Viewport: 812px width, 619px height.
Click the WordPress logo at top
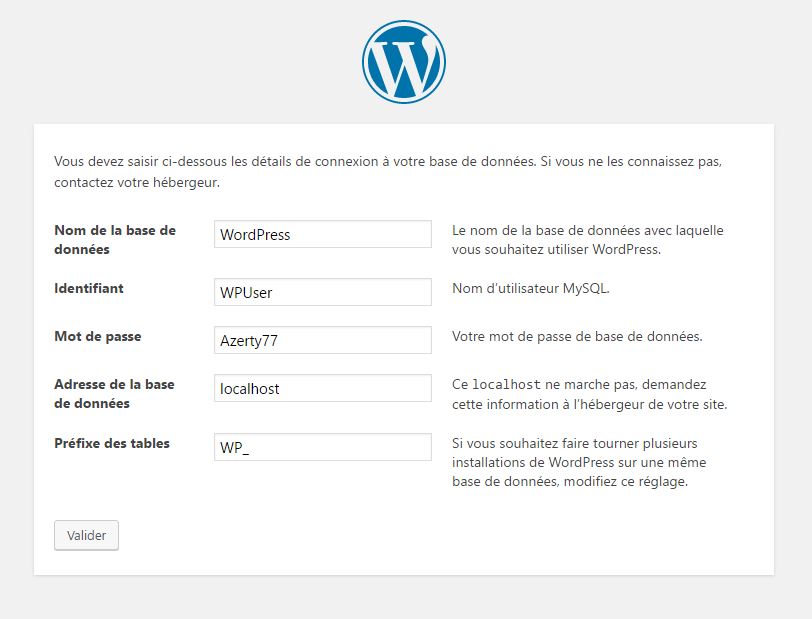403,62
